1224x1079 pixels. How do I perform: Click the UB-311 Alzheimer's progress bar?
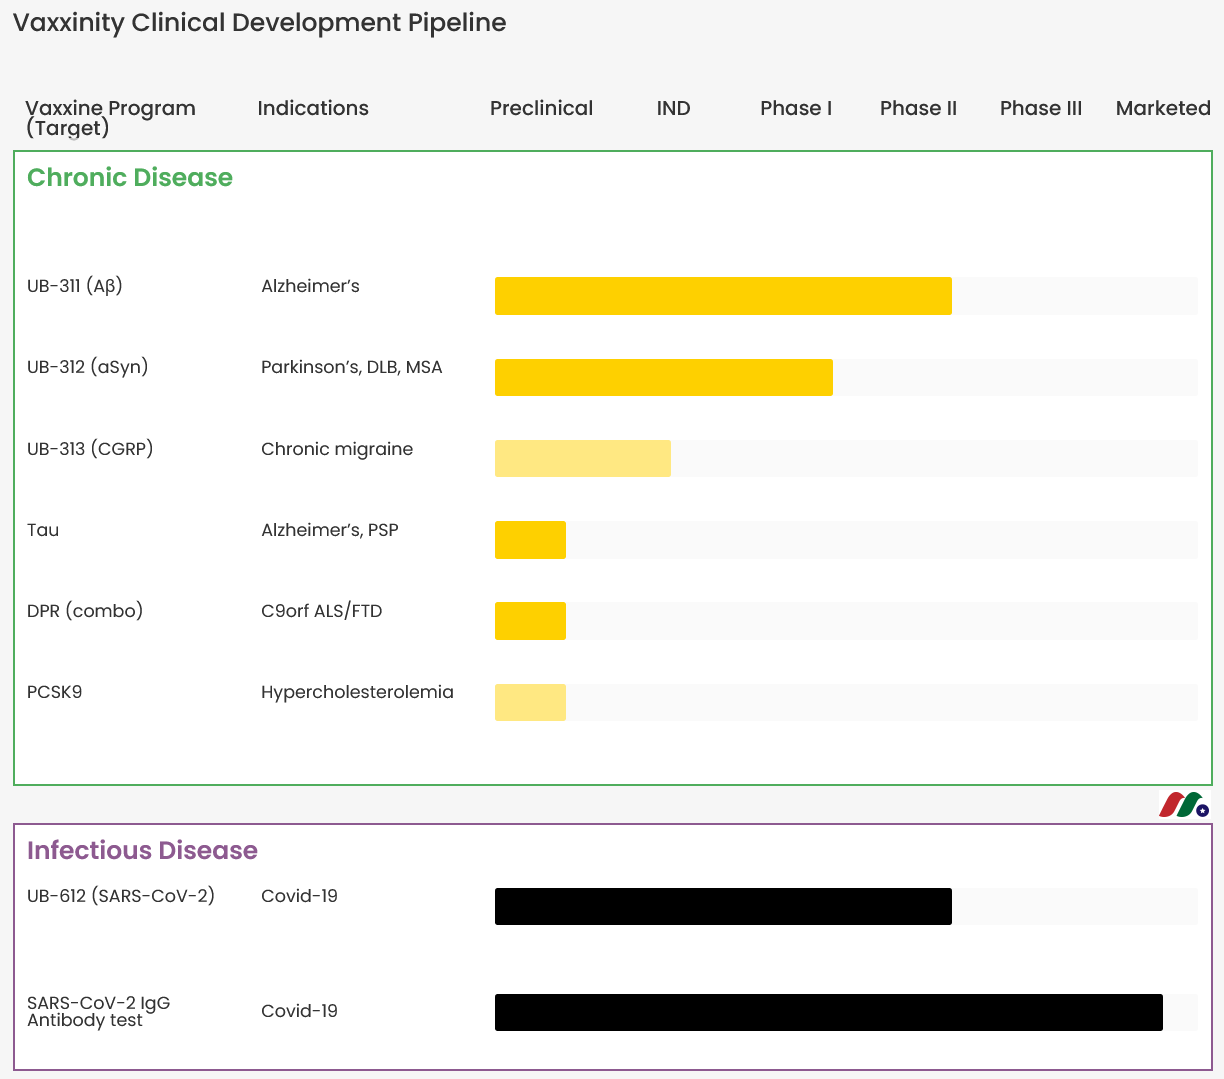click(x=723, y=296)
